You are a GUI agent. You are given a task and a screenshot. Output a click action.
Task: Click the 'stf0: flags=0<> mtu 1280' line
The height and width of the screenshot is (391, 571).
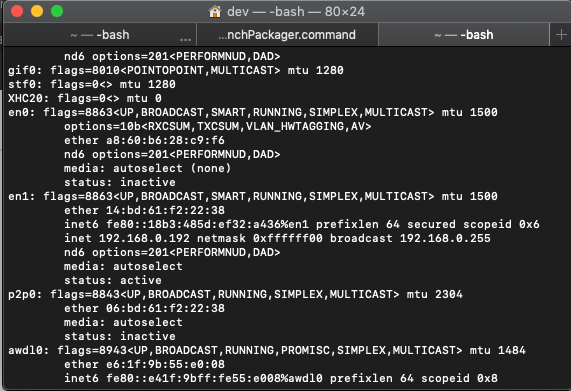[x=92, y=84]
